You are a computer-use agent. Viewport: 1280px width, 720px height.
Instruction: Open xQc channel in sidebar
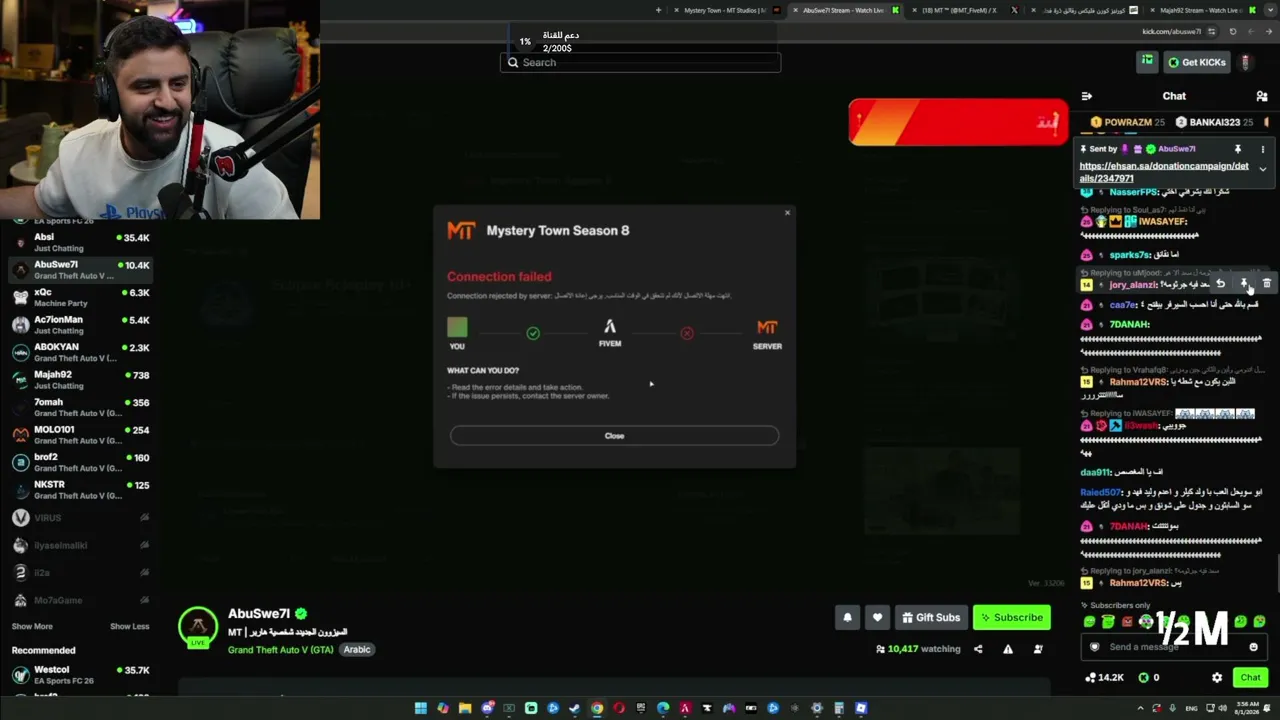pos(80,298)
